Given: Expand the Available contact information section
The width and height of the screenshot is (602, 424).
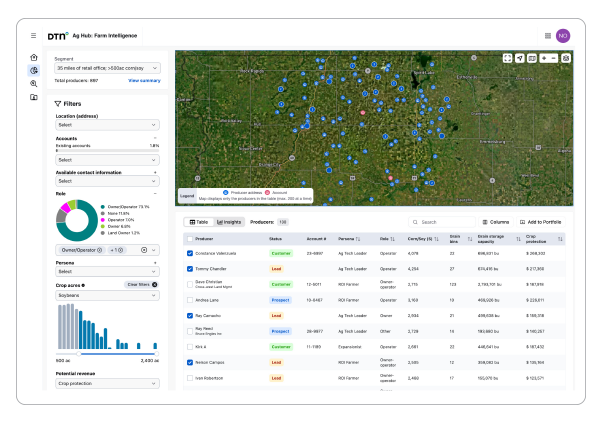Looking at the screenshot, I should point(155,172).
